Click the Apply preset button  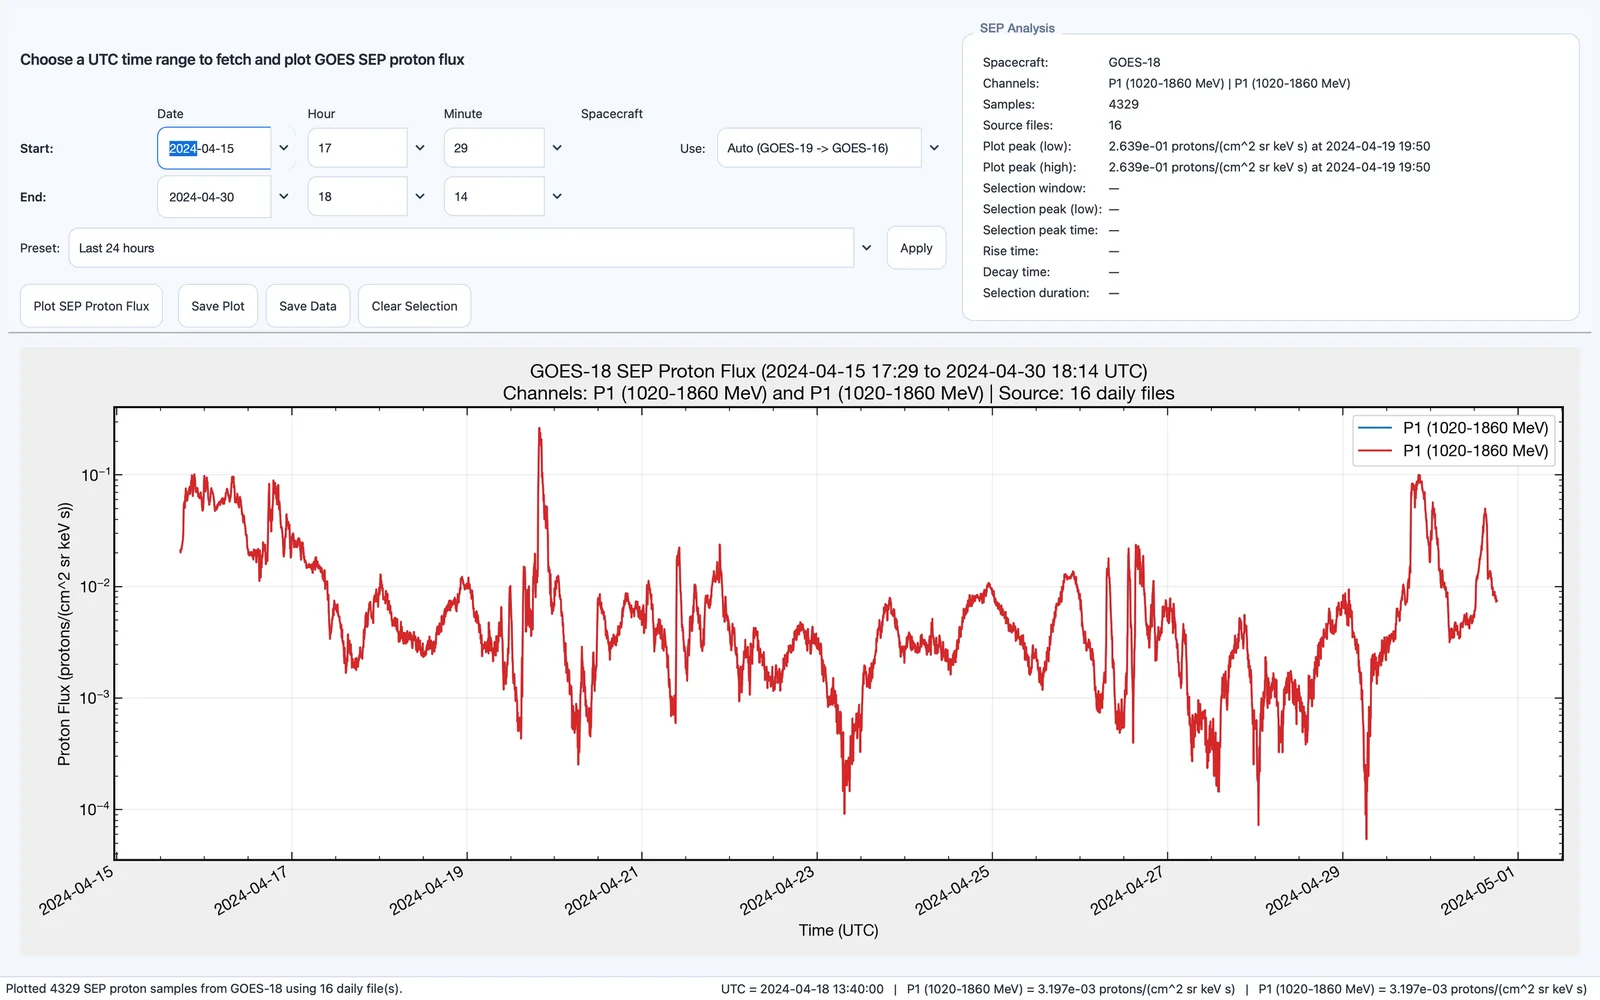pos(916,248)
